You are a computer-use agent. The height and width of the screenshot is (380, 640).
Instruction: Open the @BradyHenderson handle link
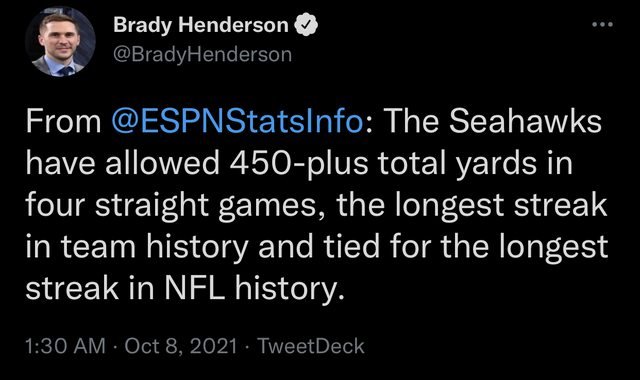coord(202,54)
